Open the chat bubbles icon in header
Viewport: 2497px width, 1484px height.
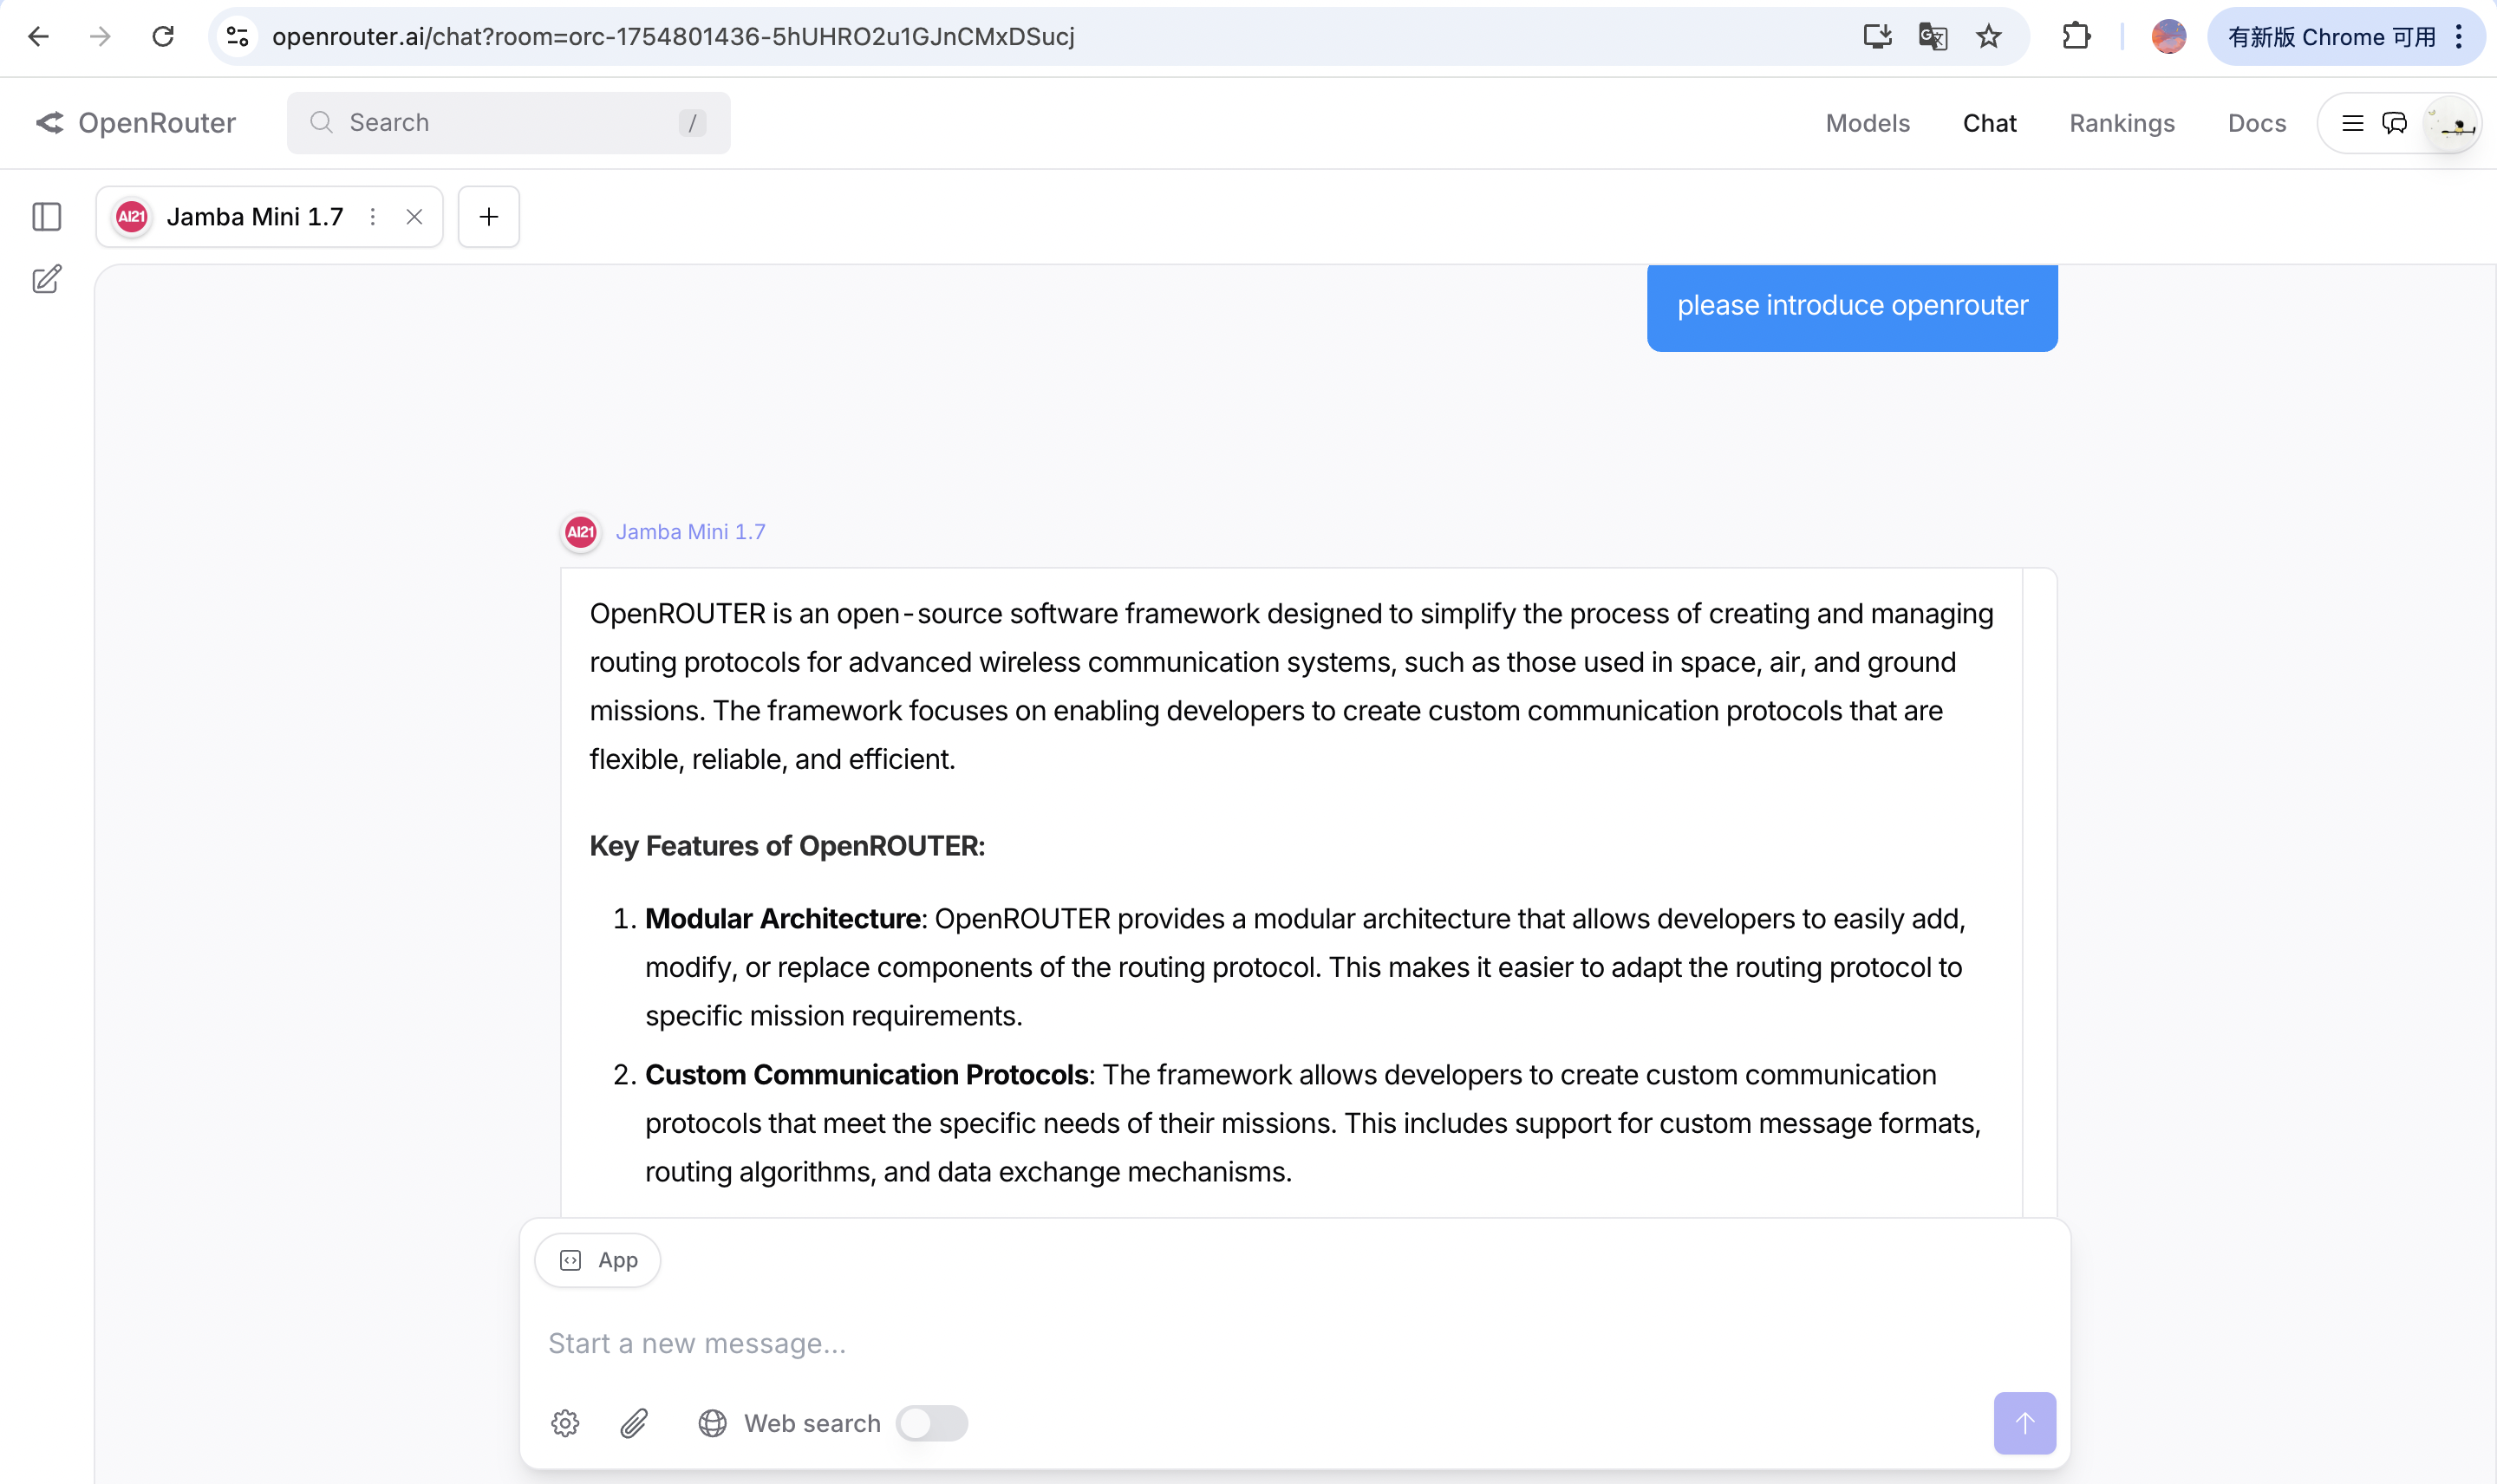pos(2394,123)
